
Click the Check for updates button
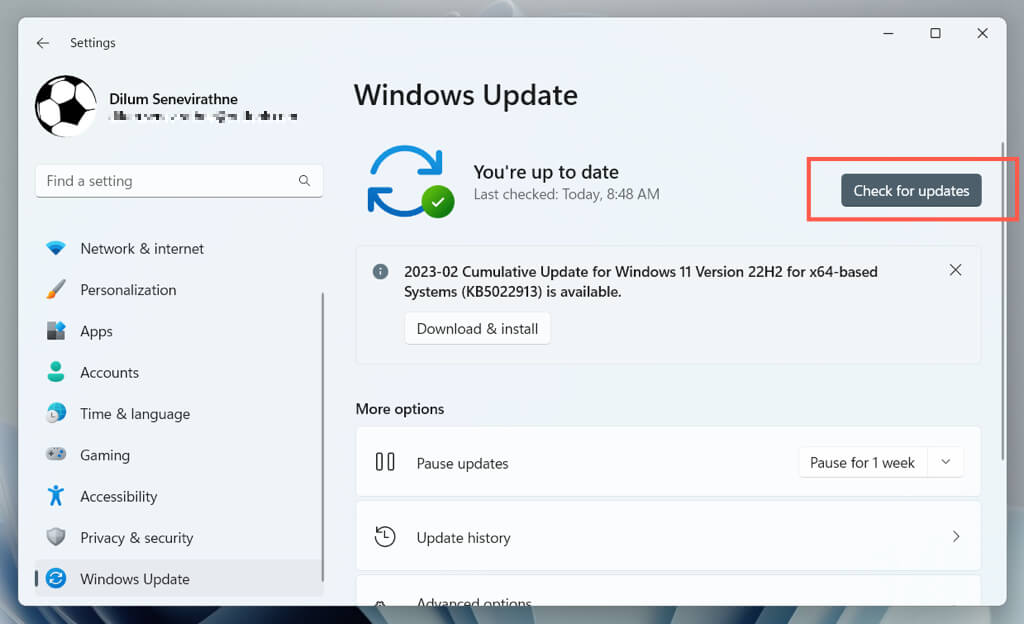point(911,191)
